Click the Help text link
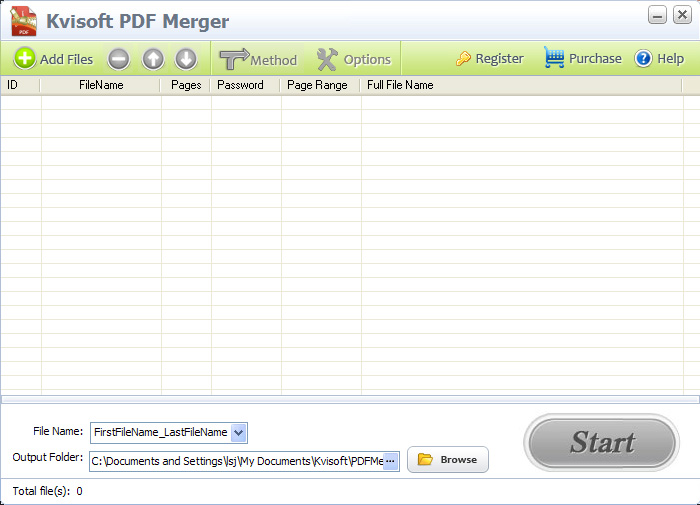Screen dimensions: 700x505 [671, 58]
